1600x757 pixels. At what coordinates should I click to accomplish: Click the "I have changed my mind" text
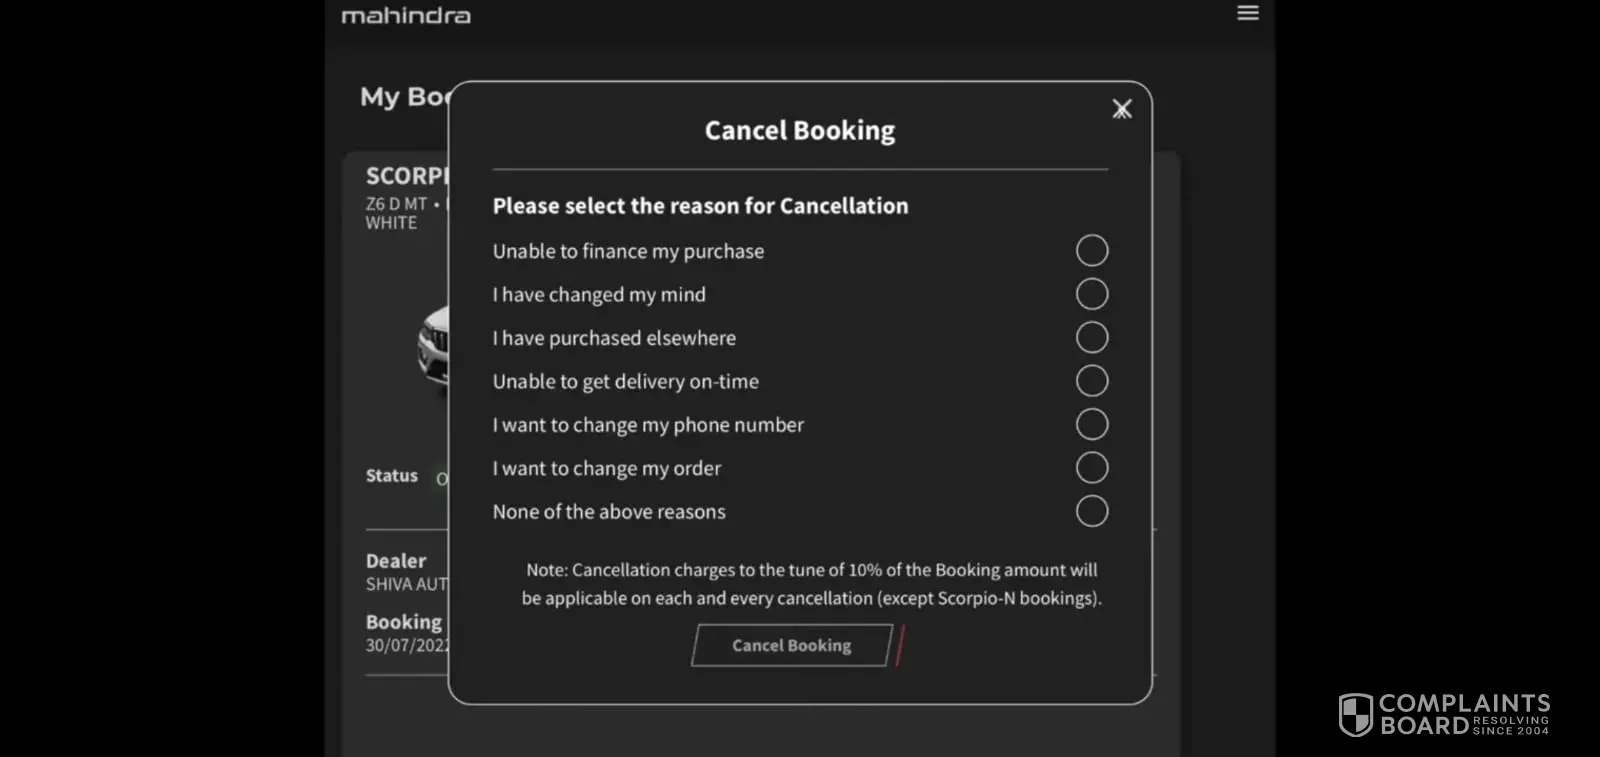click(x=599, y=295)
